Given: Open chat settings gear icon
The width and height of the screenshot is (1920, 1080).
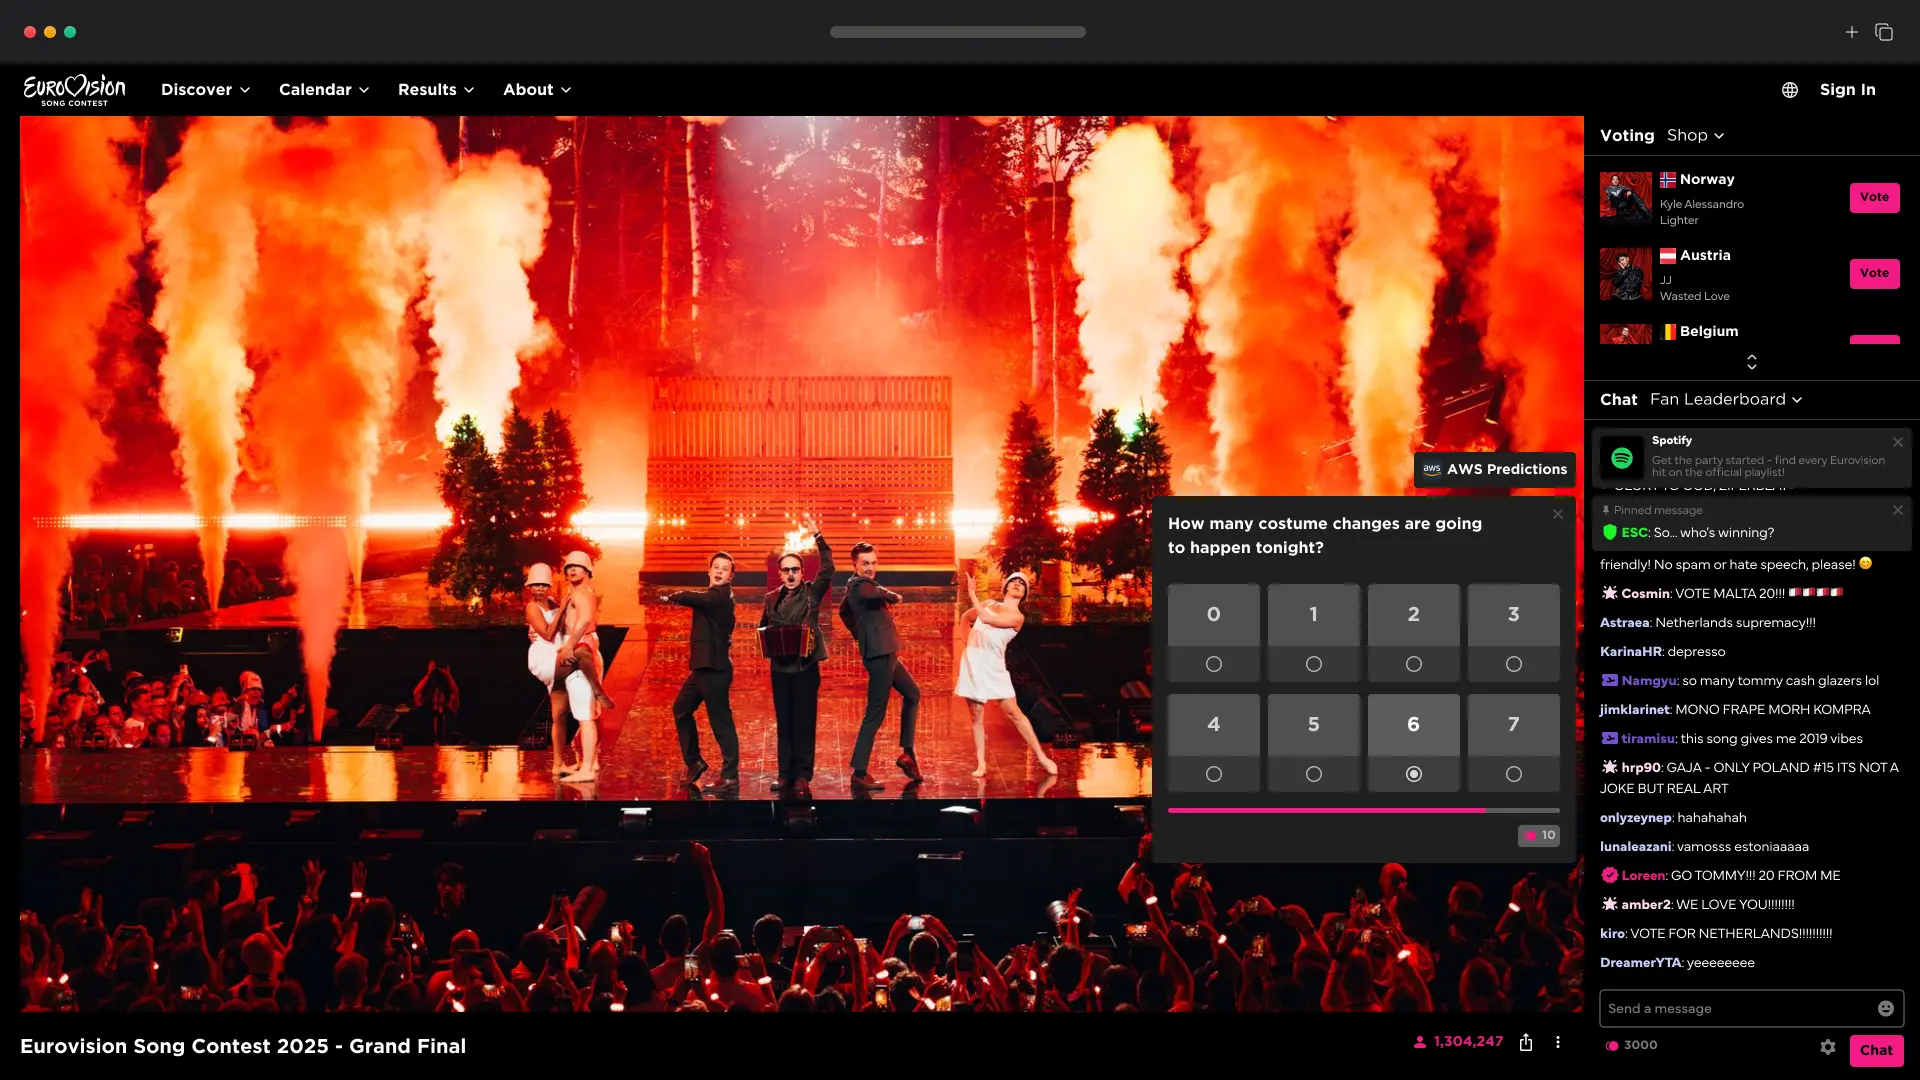Looking at the screenshot, I should click(x=1828, y=1047).
